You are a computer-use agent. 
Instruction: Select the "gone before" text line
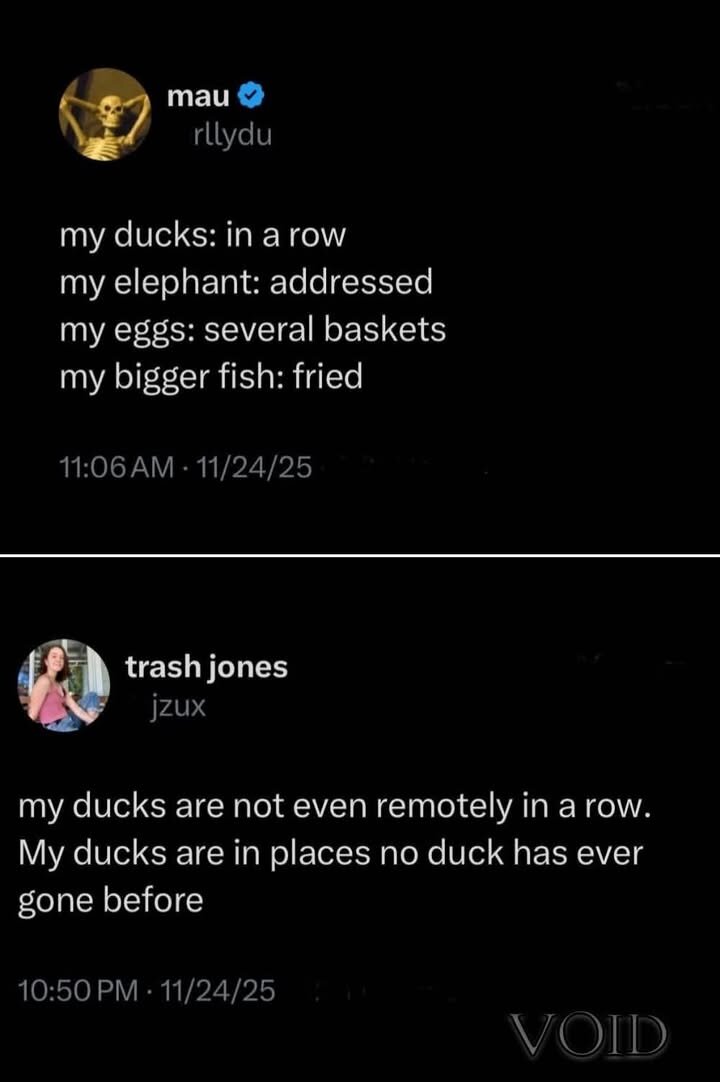[111, 901]
